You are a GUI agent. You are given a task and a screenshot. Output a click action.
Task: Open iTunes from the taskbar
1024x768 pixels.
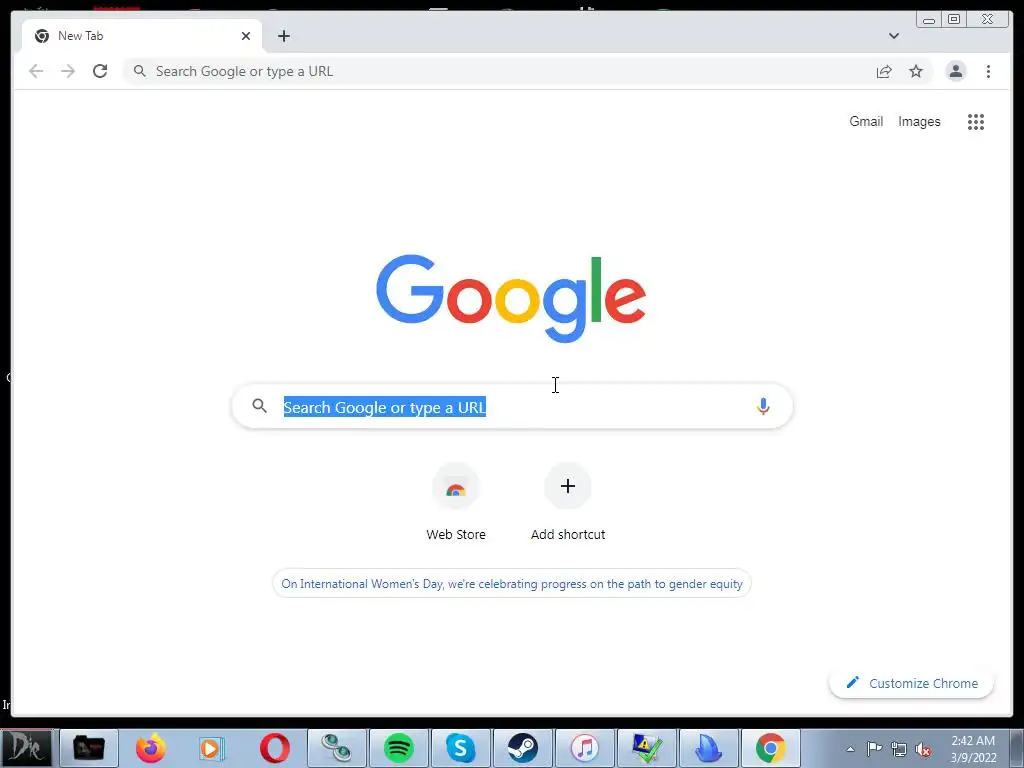click(584, 748)
